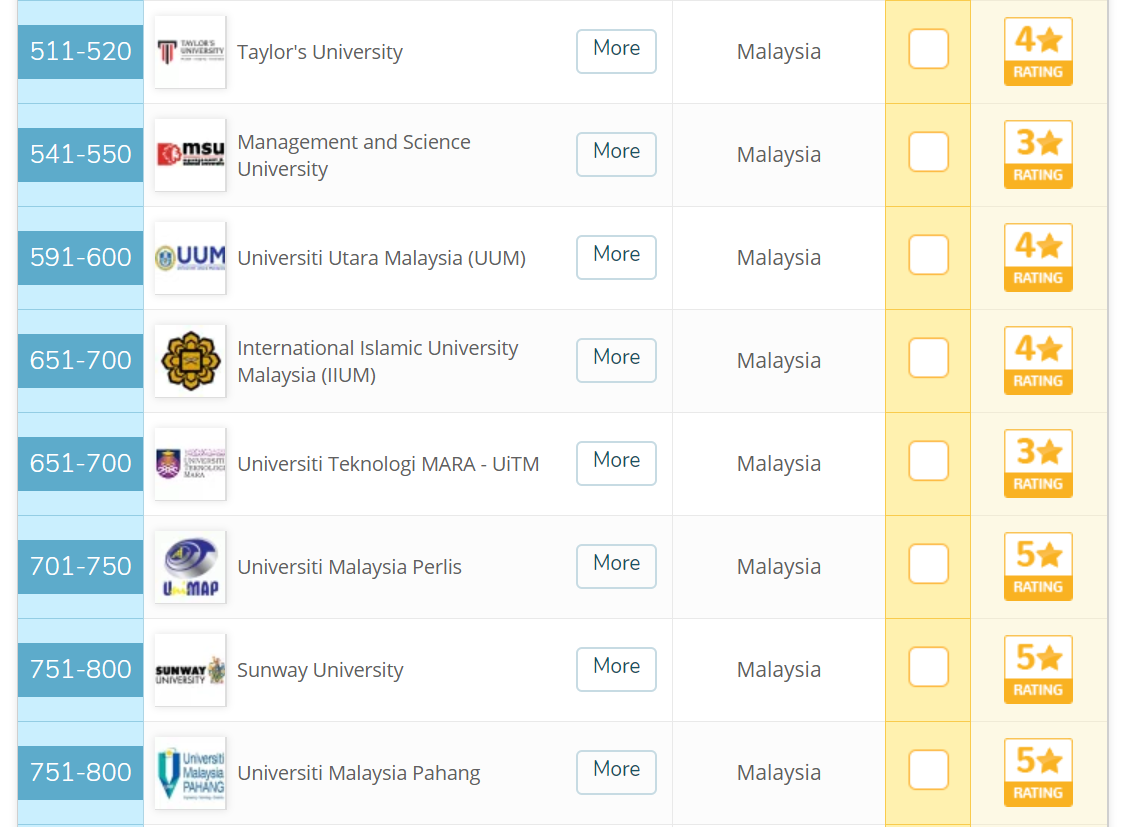This screenshot has width=1124, height=827.
Task: Click the UUM logo image
Action: pyautogui.click(x=190, y=258)
